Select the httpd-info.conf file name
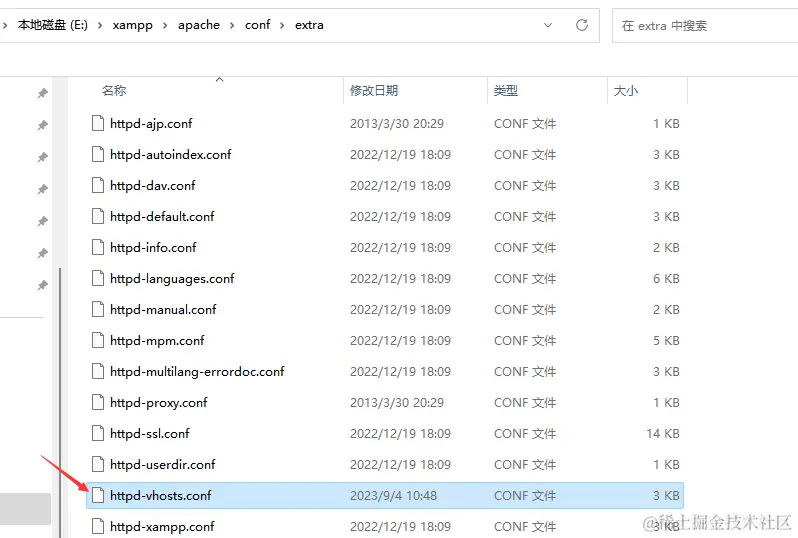798x538 pixels. pos(153,247)
